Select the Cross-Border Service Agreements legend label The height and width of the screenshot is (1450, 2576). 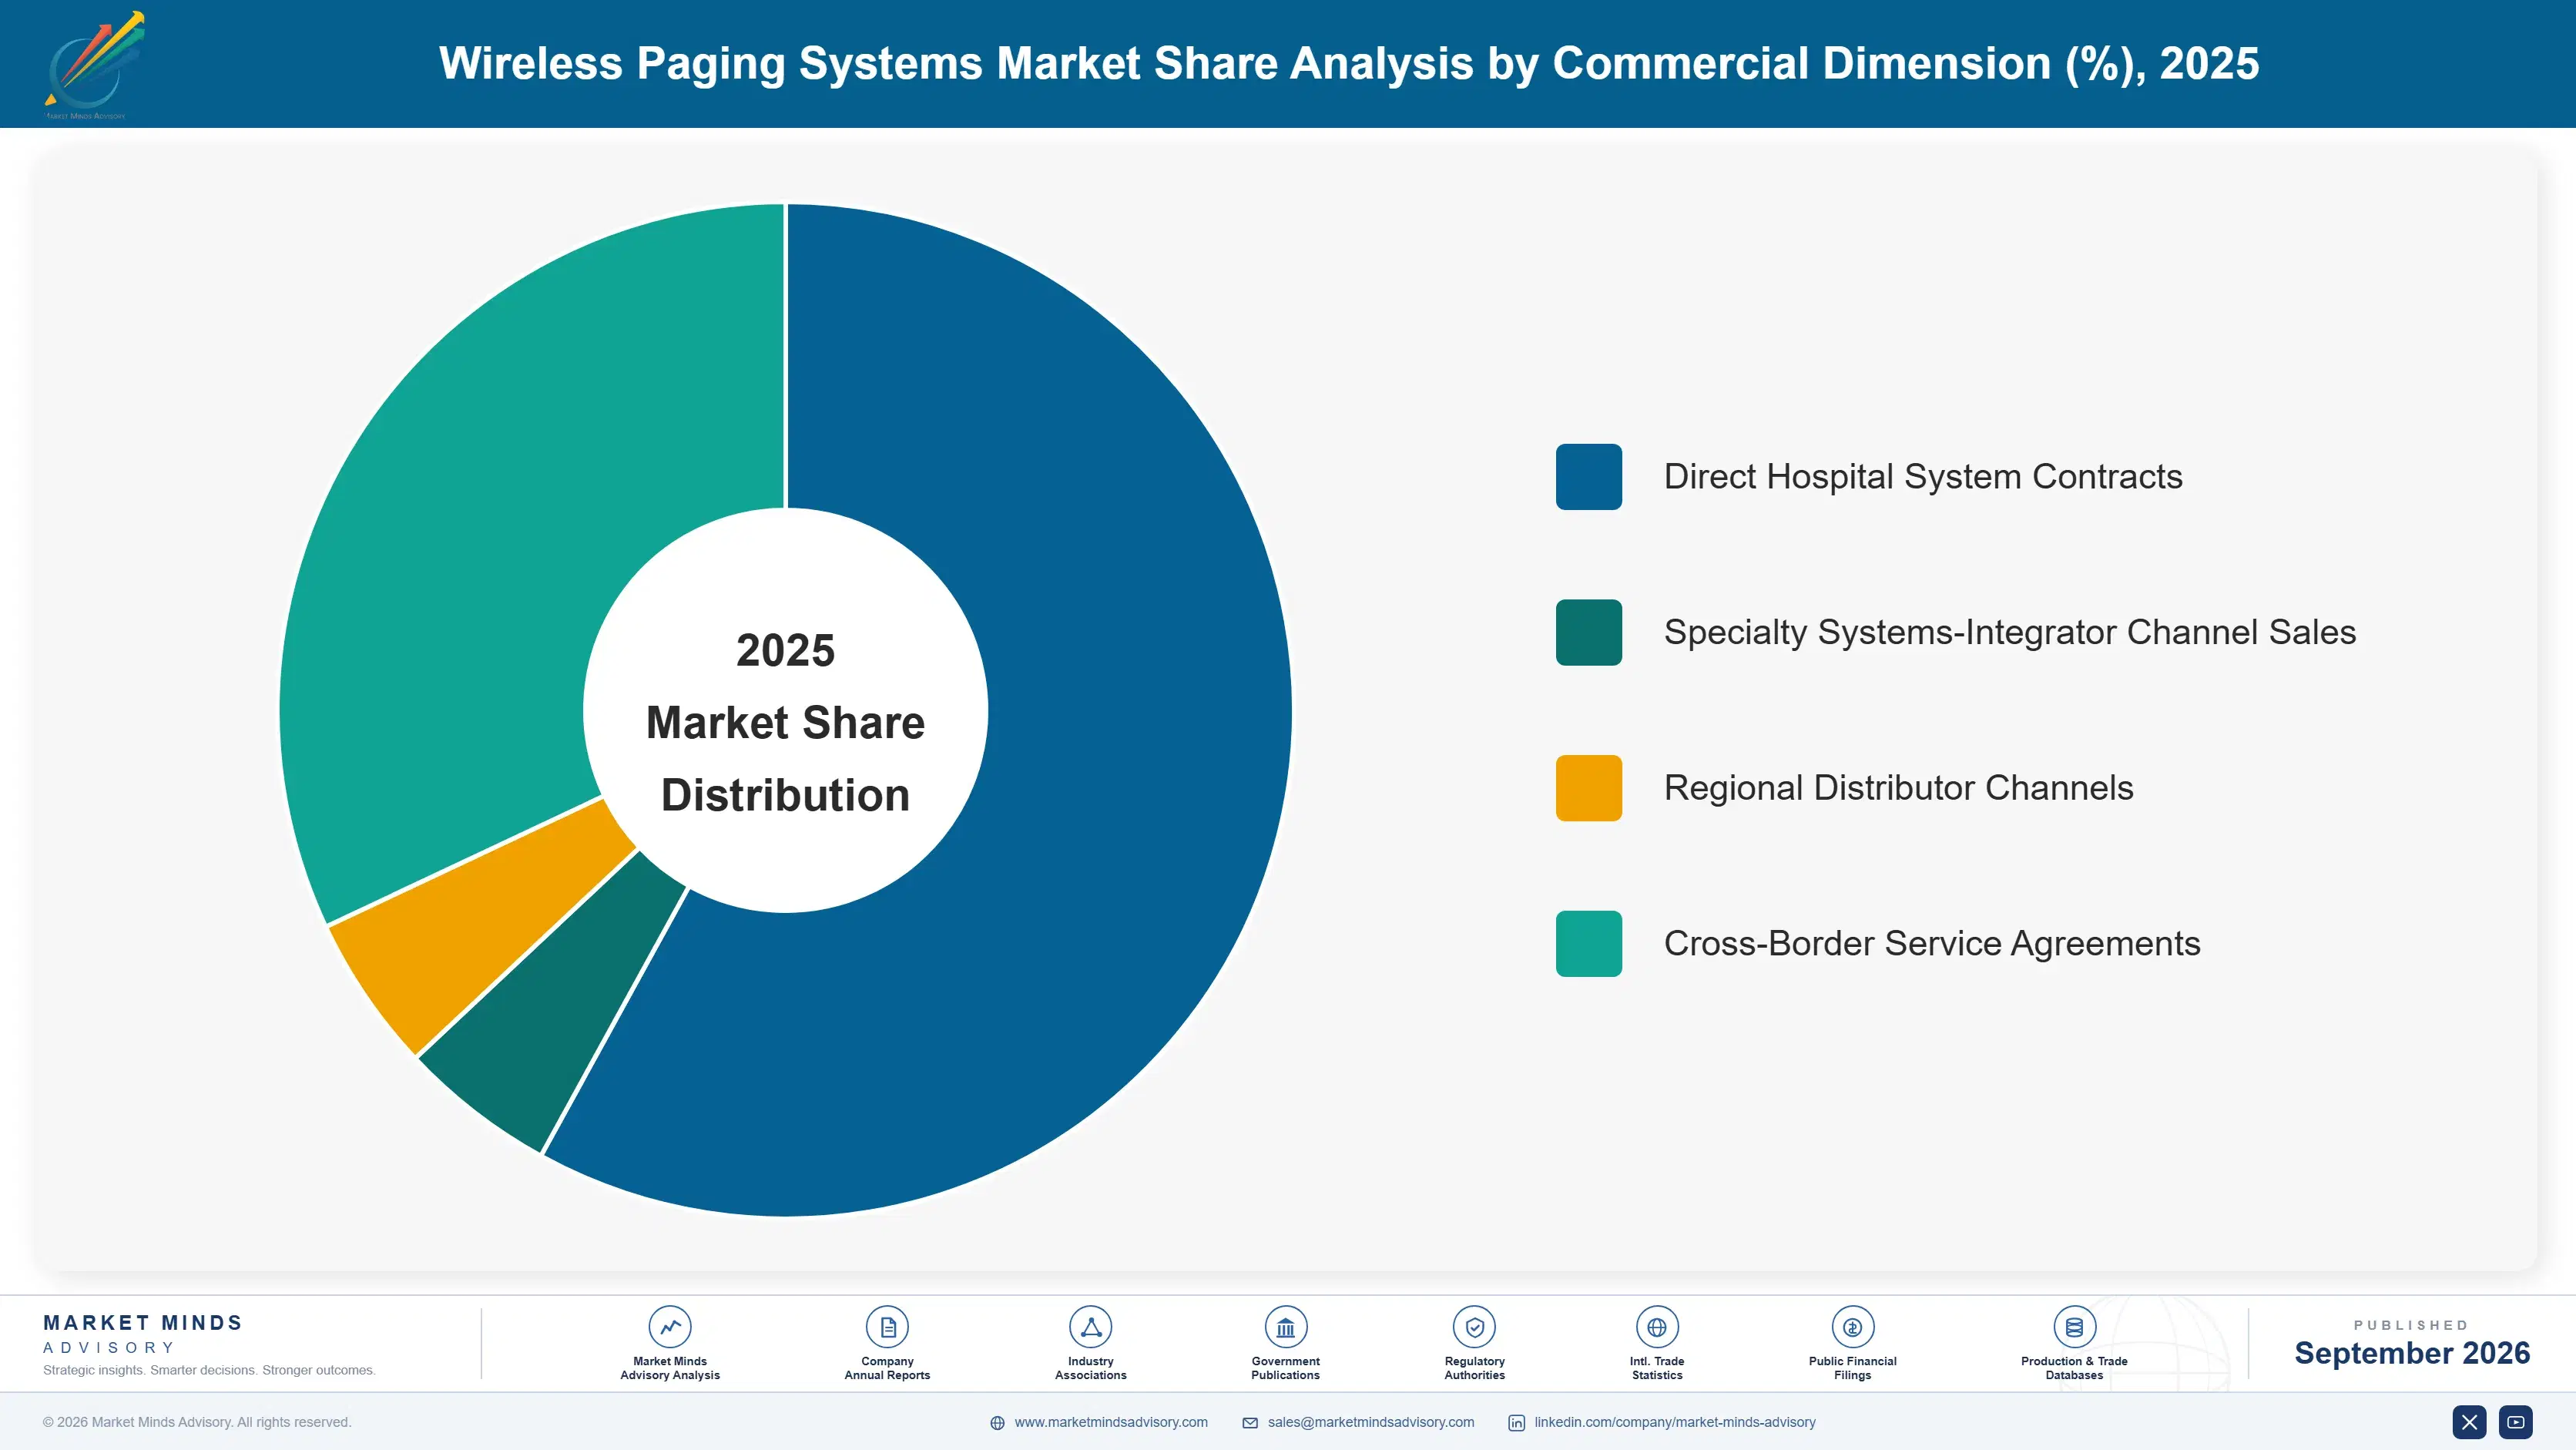(x=1931, y=943)
